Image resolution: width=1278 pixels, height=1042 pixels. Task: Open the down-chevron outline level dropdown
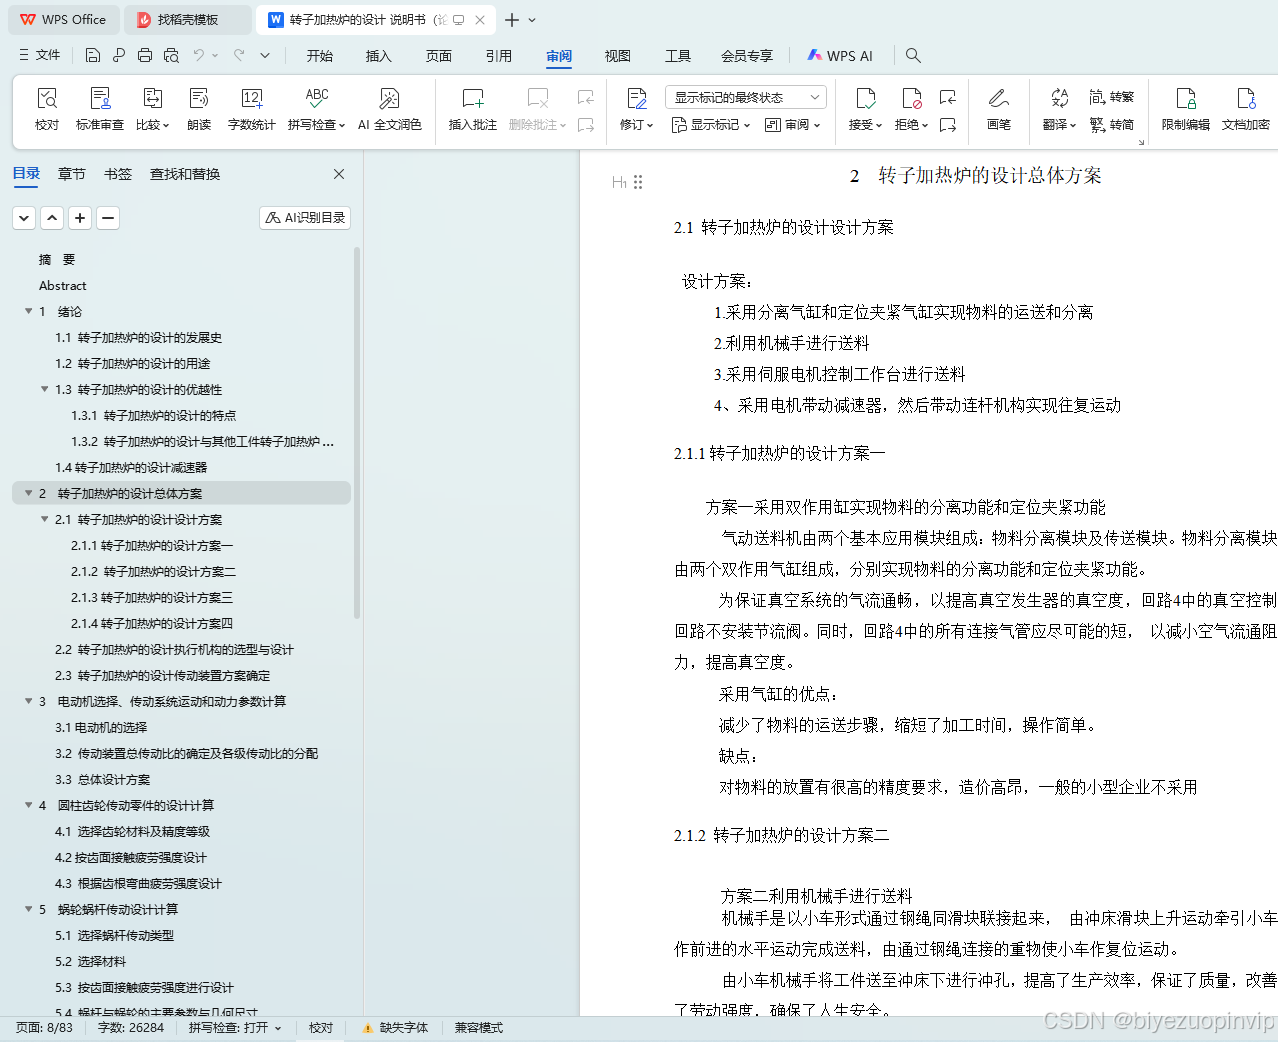tap(24, 217)
